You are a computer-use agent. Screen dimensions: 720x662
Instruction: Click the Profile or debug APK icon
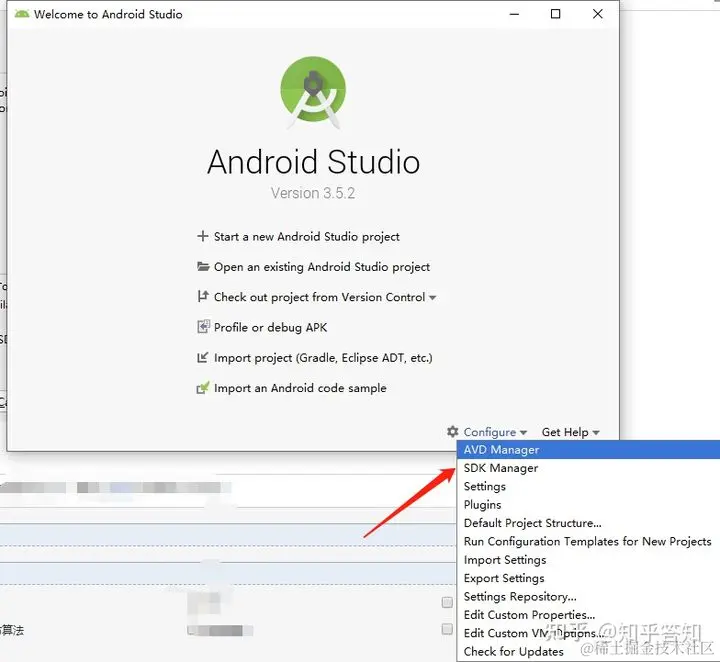tap(203, 327)
